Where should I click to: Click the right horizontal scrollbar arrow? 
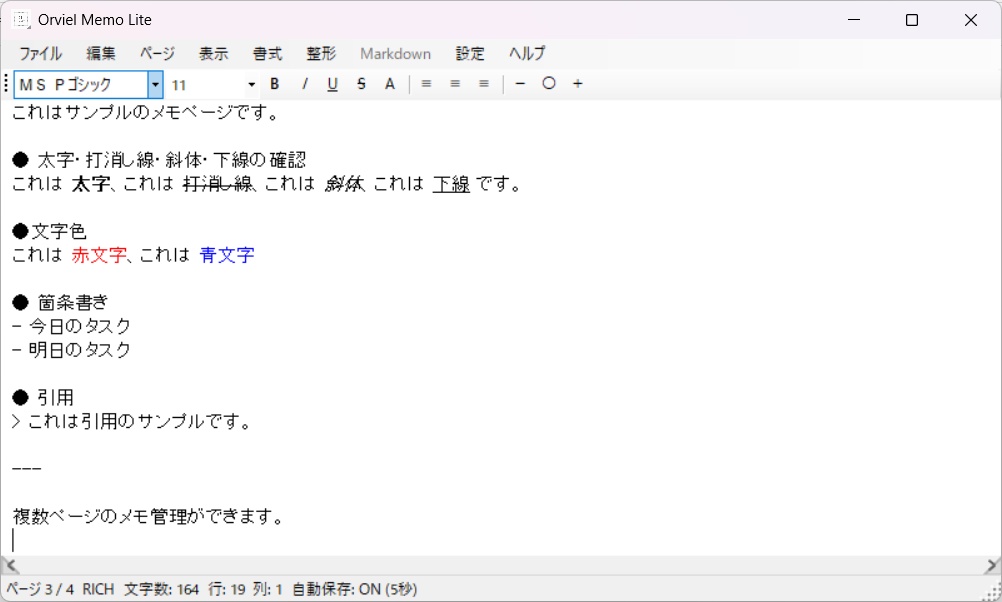(992, 565)
